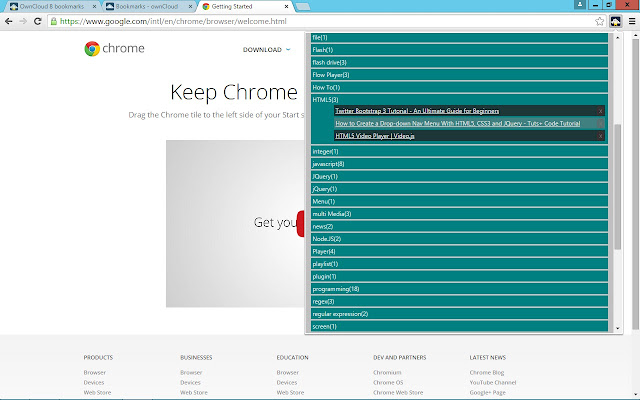Viewport: 640px width, 400px height.
Task: Expand the multi Media(3) tag
Action: pos(459,214)
